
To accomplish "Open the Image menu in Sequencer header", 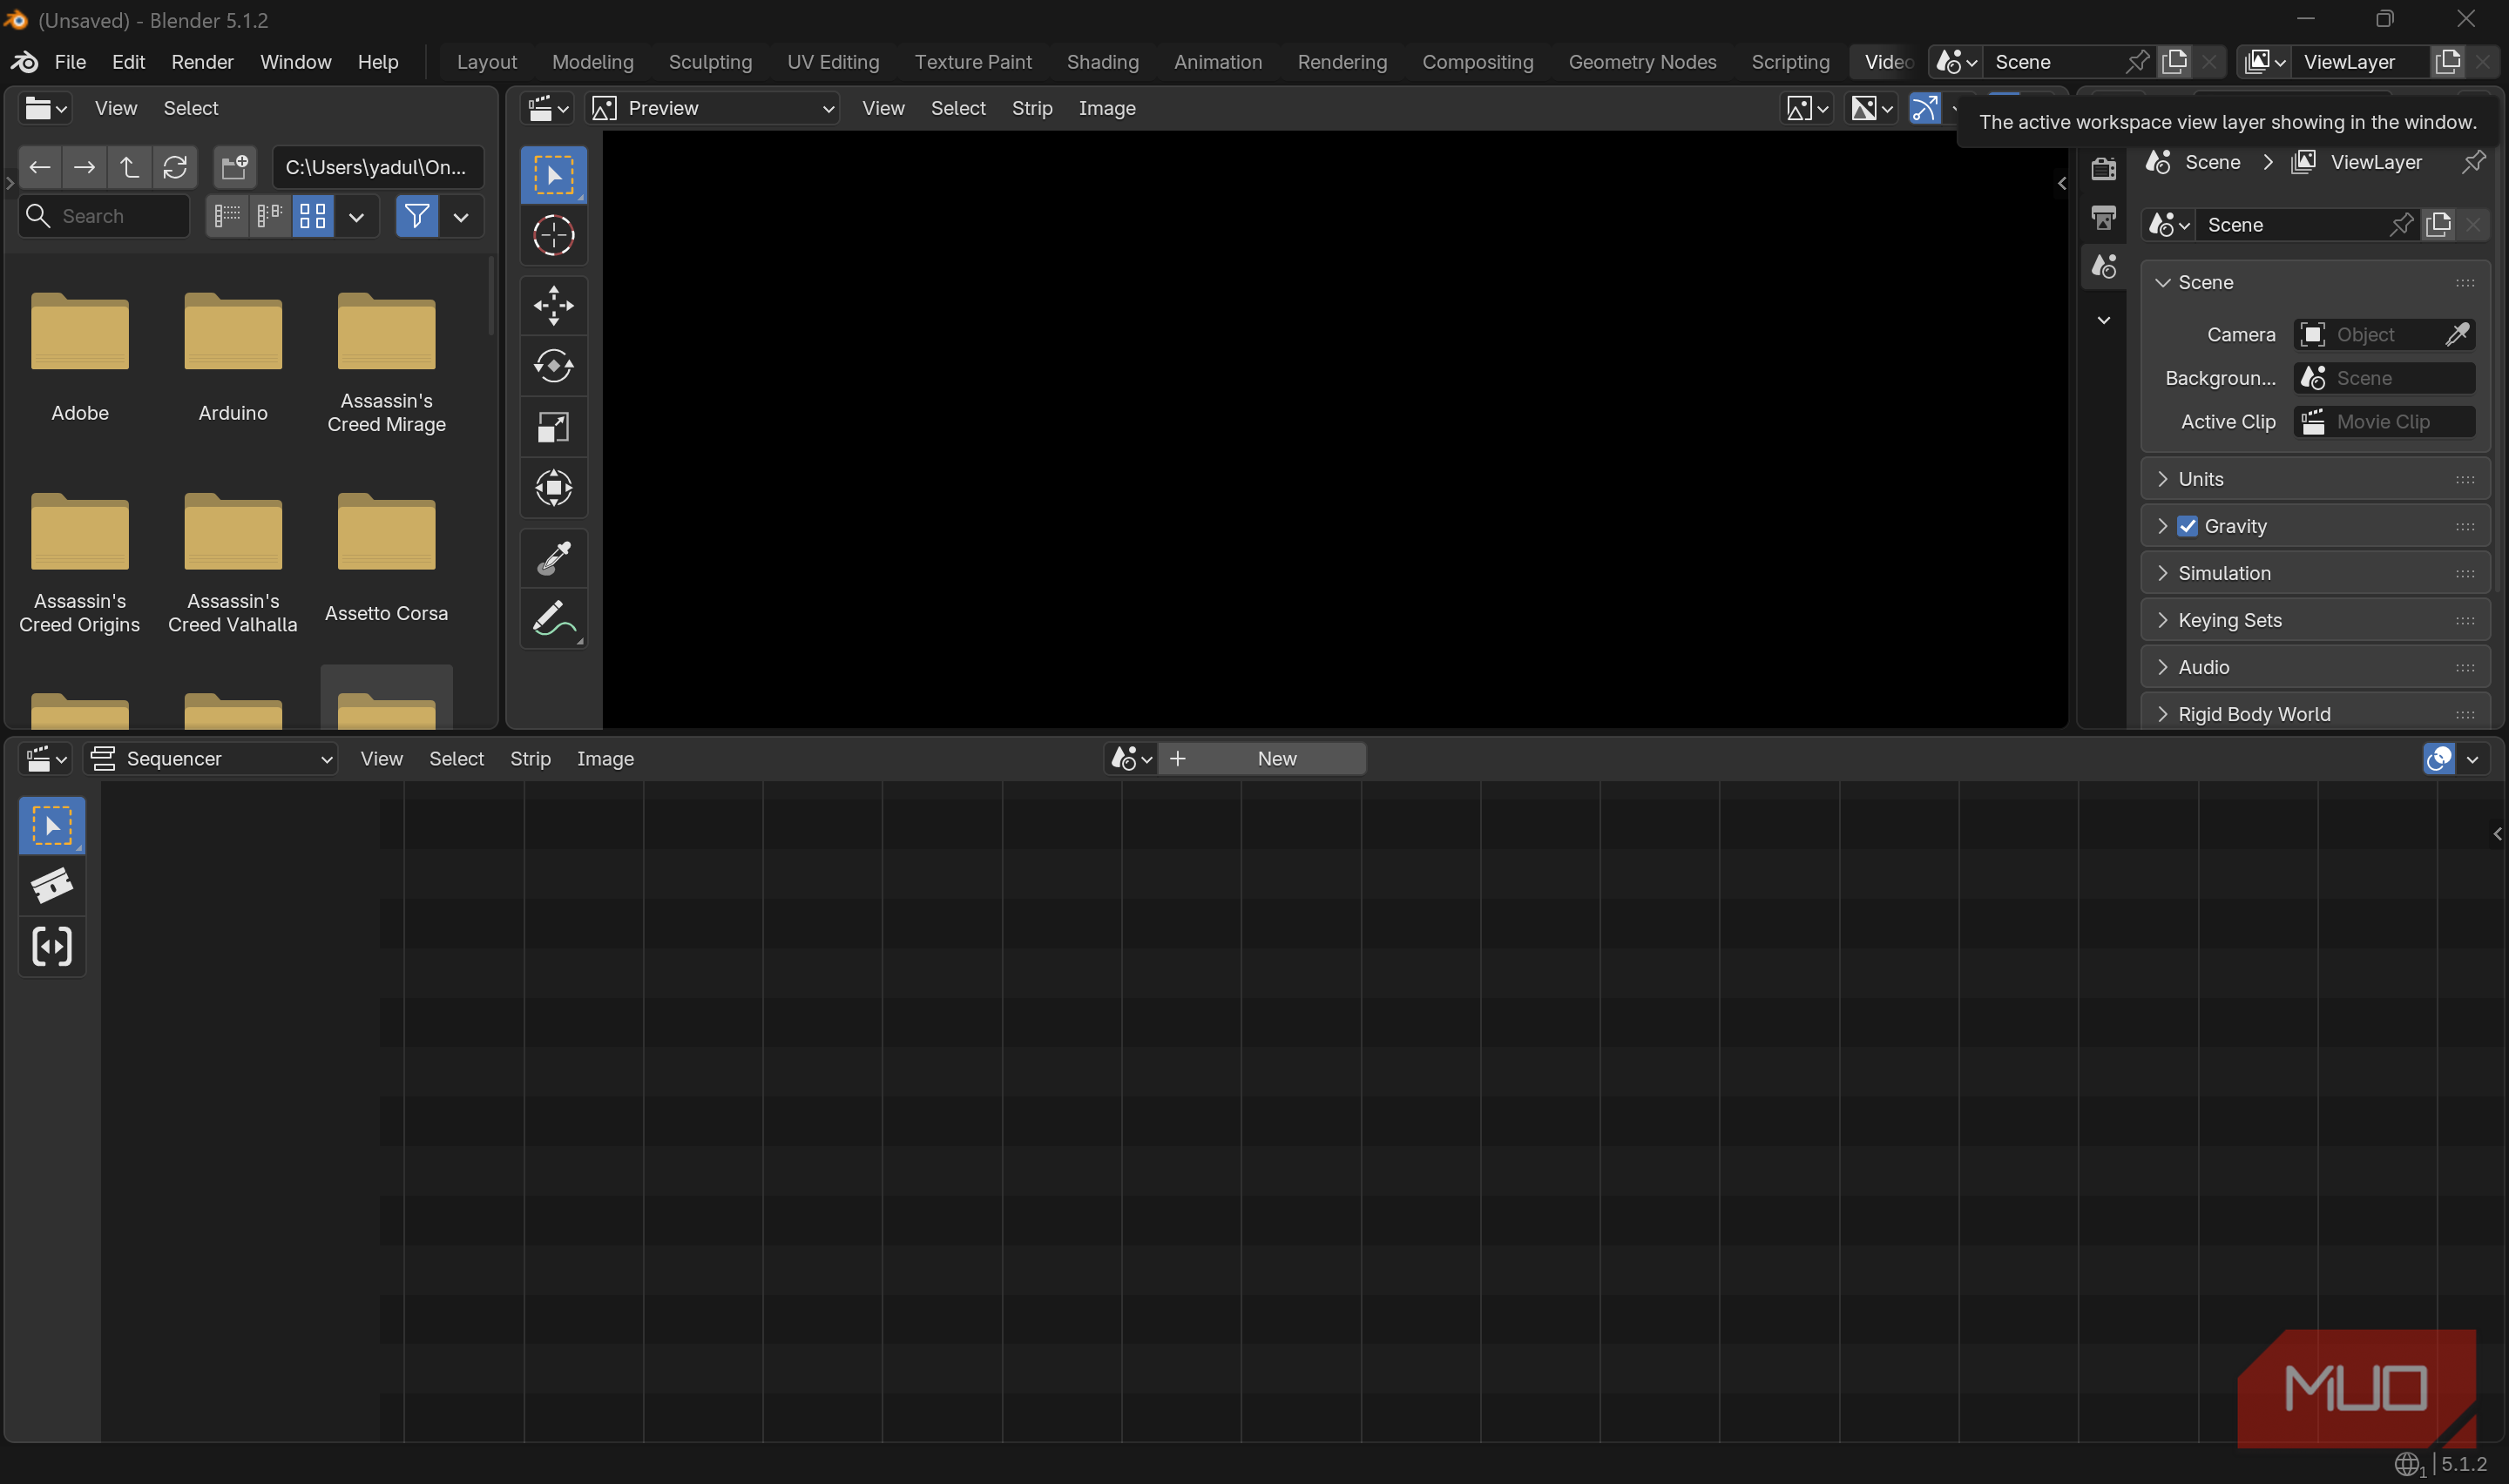I will click(x=605, y=759).
